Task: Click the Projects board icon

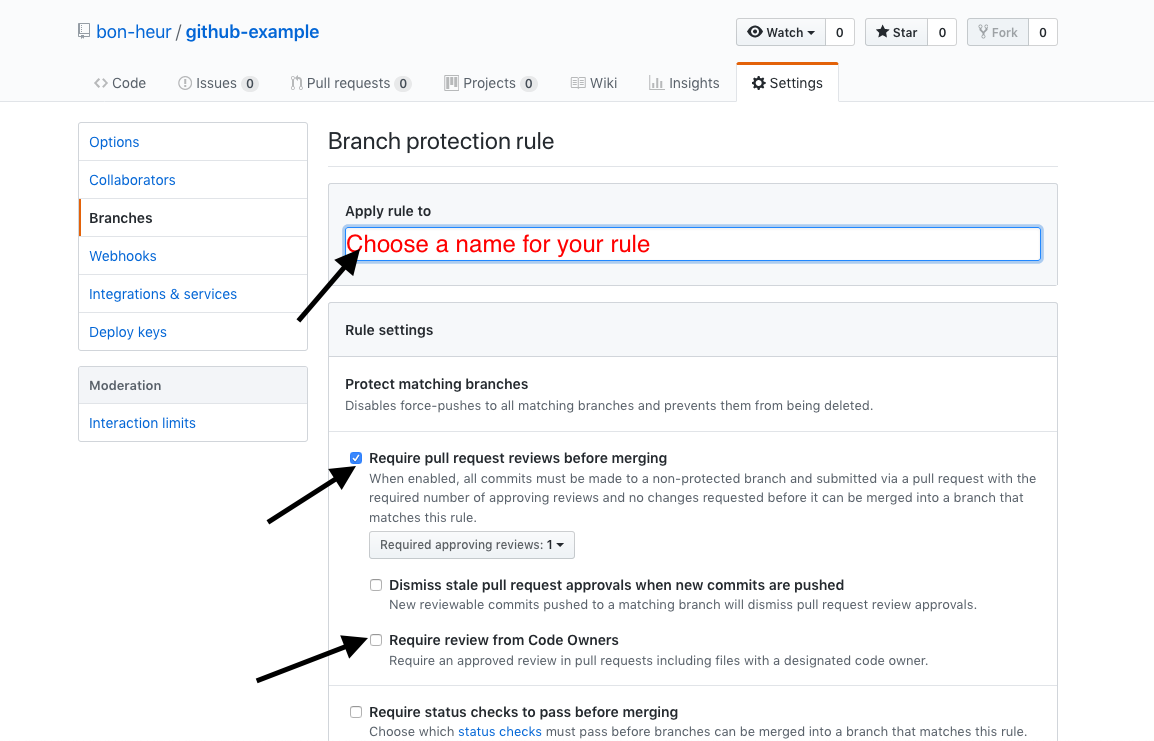Action: tap(451, 83)
